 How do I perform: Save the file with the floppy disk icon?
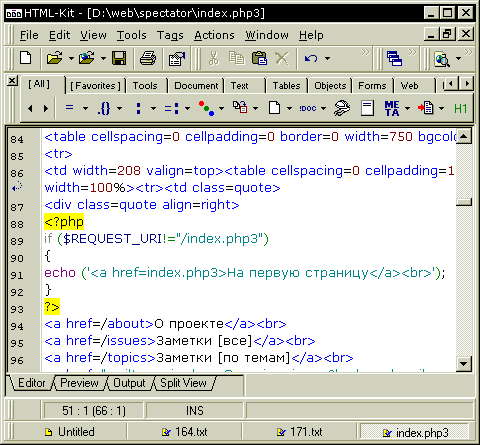pyautogui.click(x=119, y=58)
